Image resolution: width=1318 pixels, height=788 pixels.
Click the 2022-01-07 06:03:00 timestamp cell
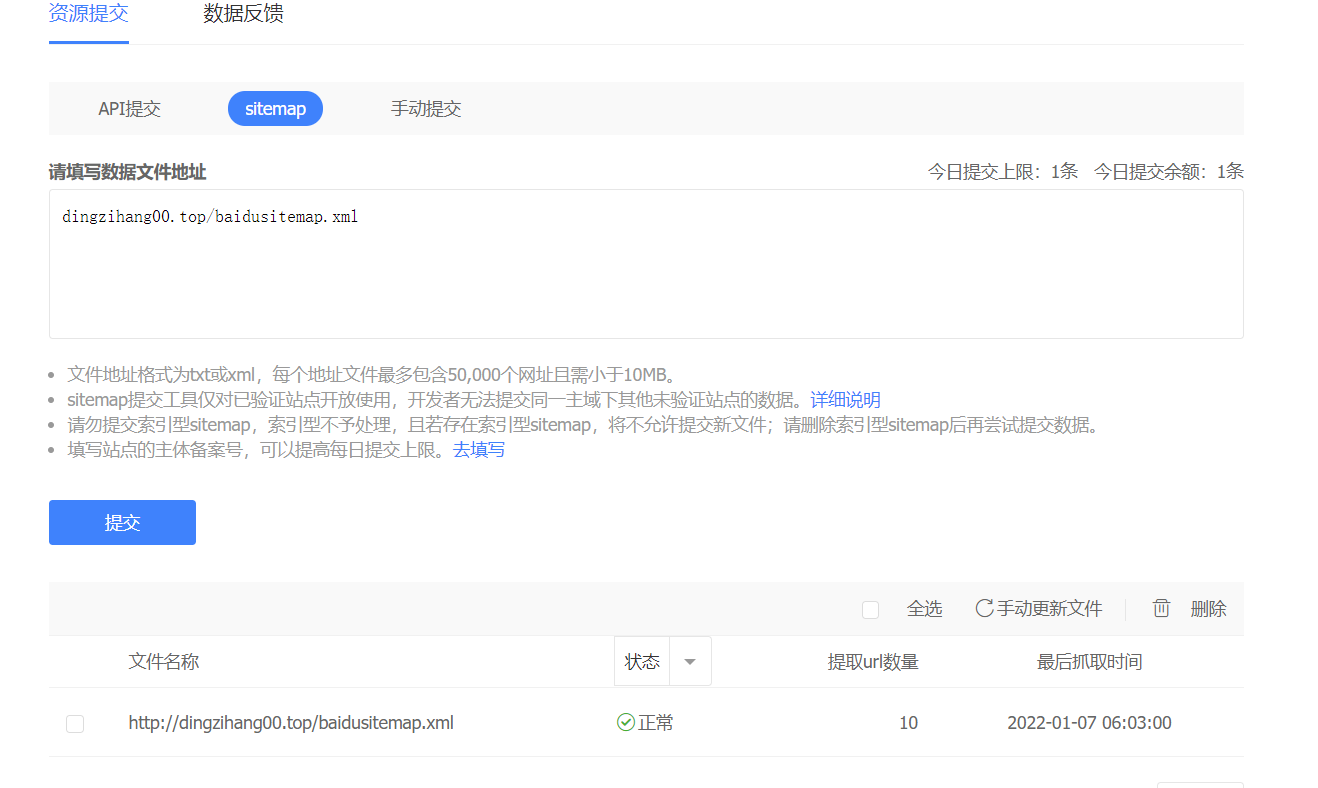click(1089, 723)
